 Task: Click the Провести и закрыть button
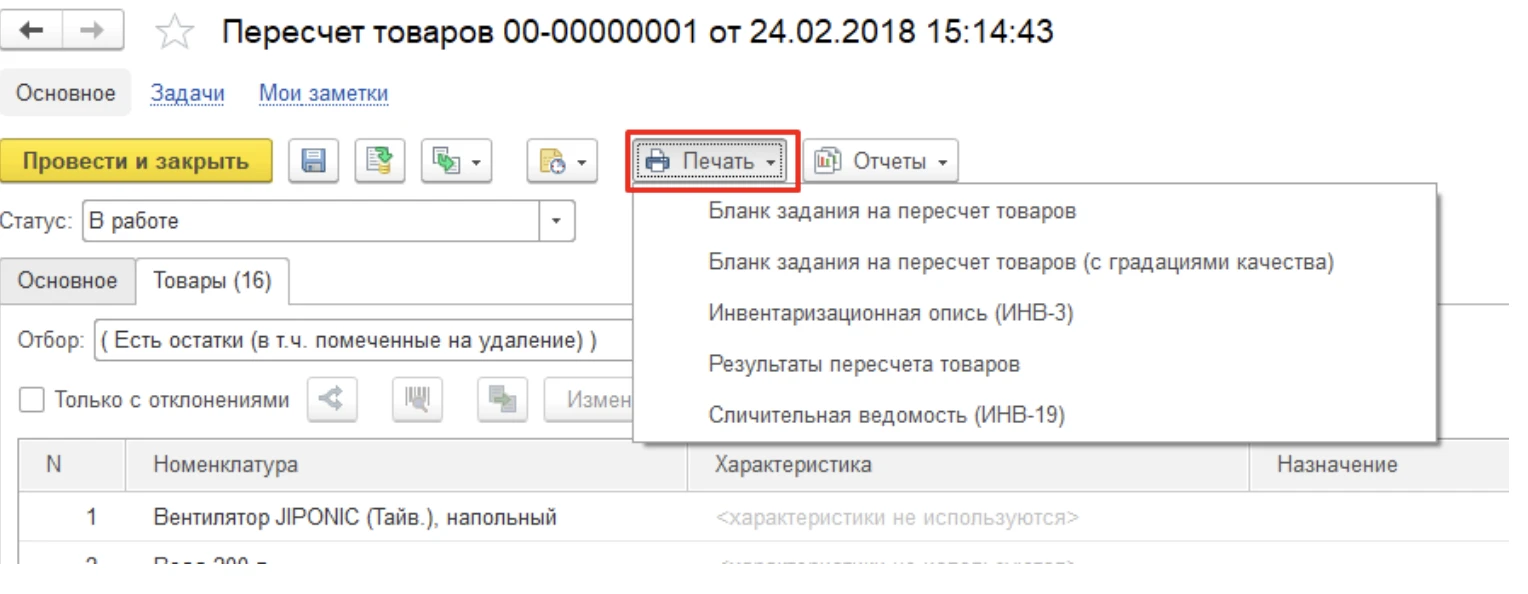[136, 161]
